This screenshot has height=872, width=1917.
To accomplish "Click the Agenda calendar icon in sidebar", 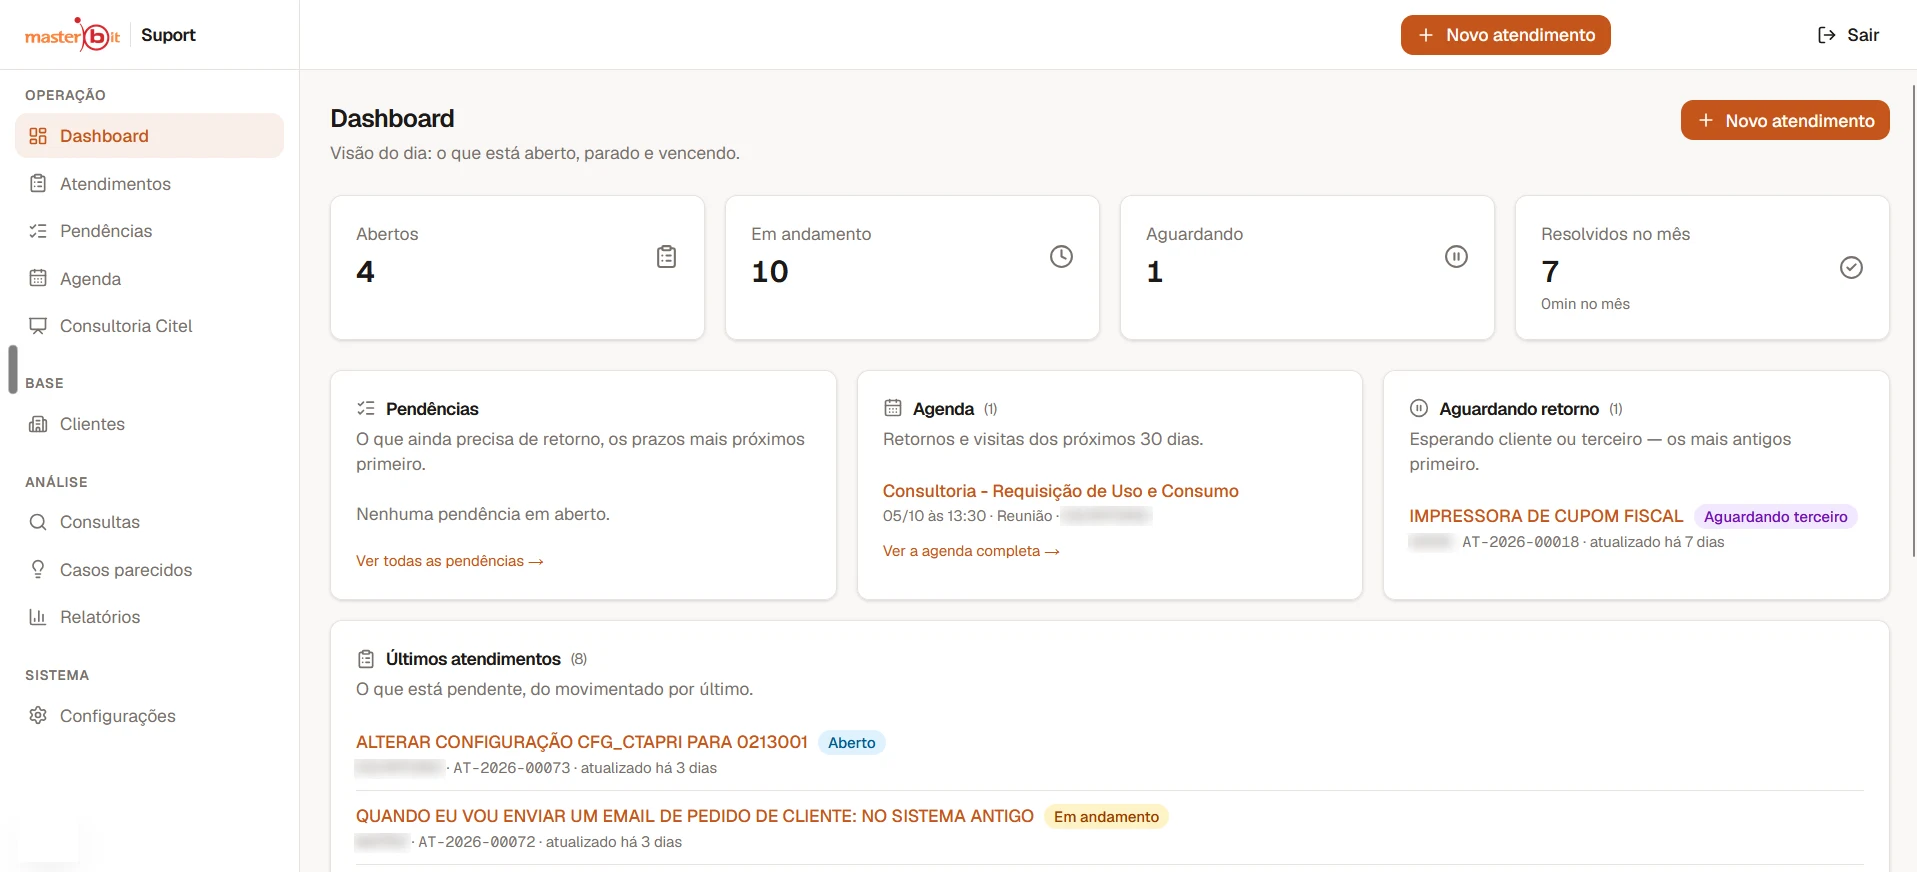I will point(38,279).
